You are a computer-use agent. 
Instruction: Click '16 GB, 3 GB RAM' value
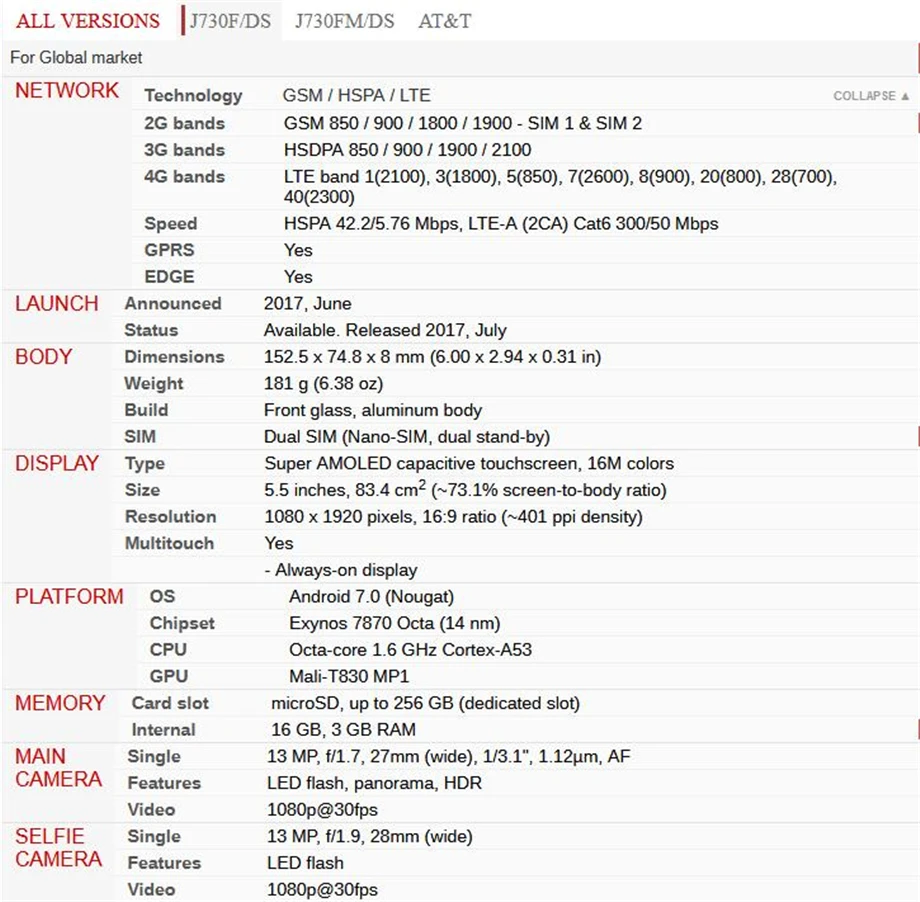click(343, 729)
